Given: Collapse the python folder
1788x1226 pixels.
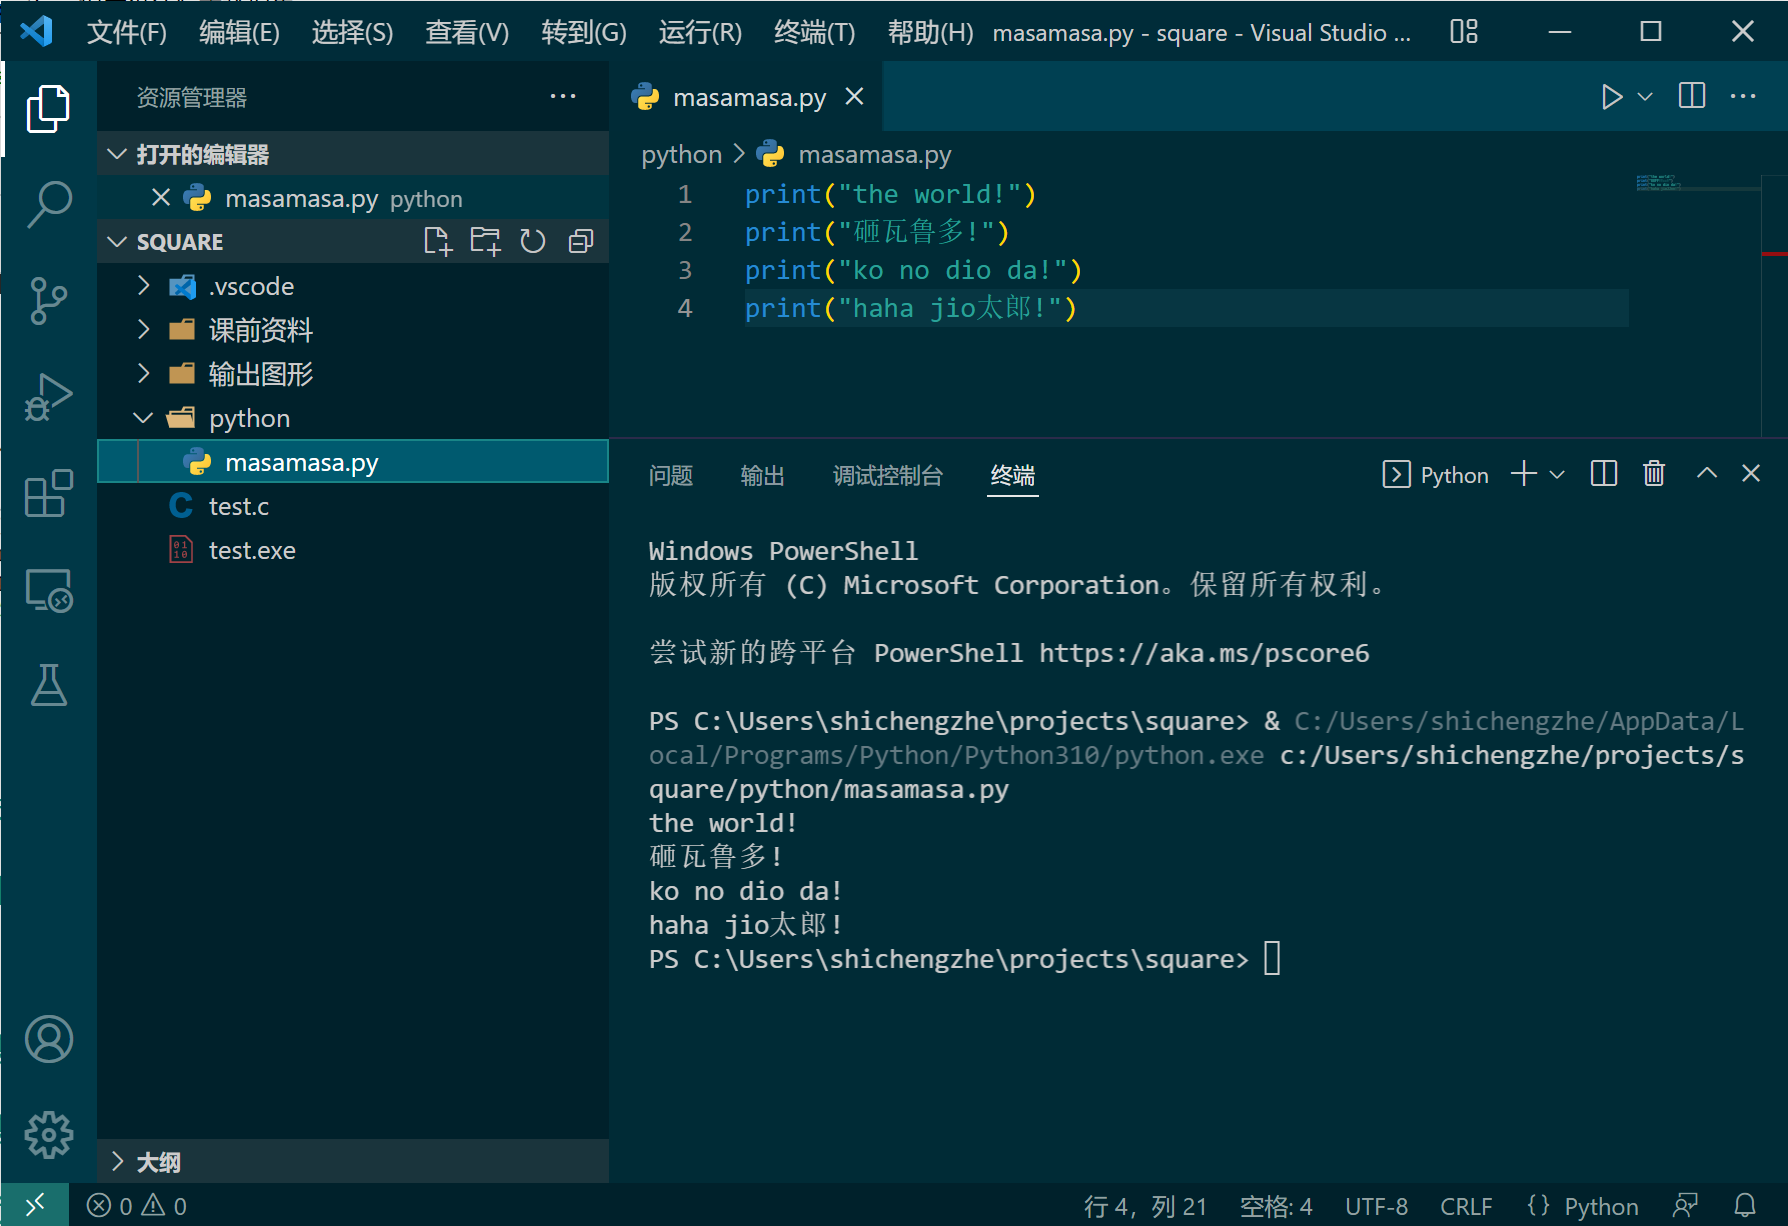Looking at the screenshot, I should pyautogui.click(x=144, y=419).
